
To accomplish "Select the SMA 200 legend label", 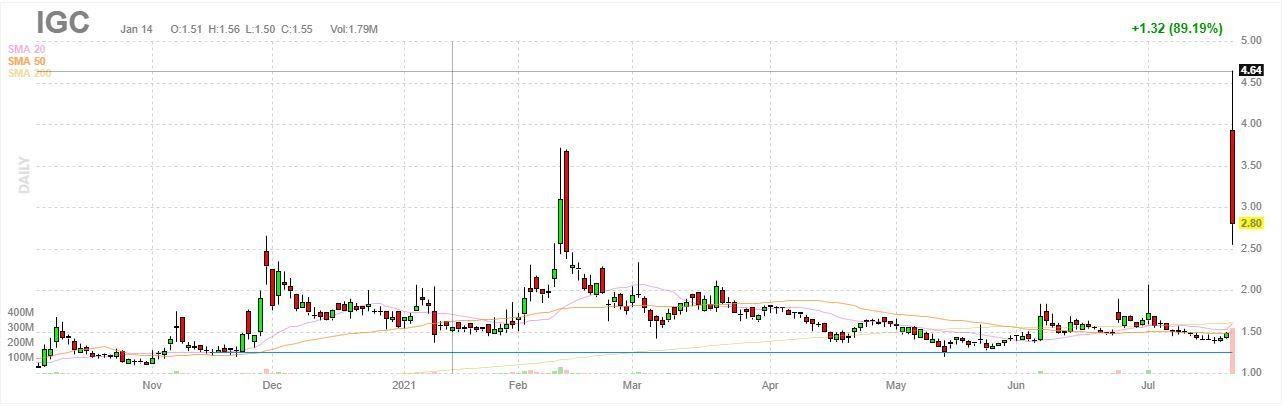I will pos(28,73).
